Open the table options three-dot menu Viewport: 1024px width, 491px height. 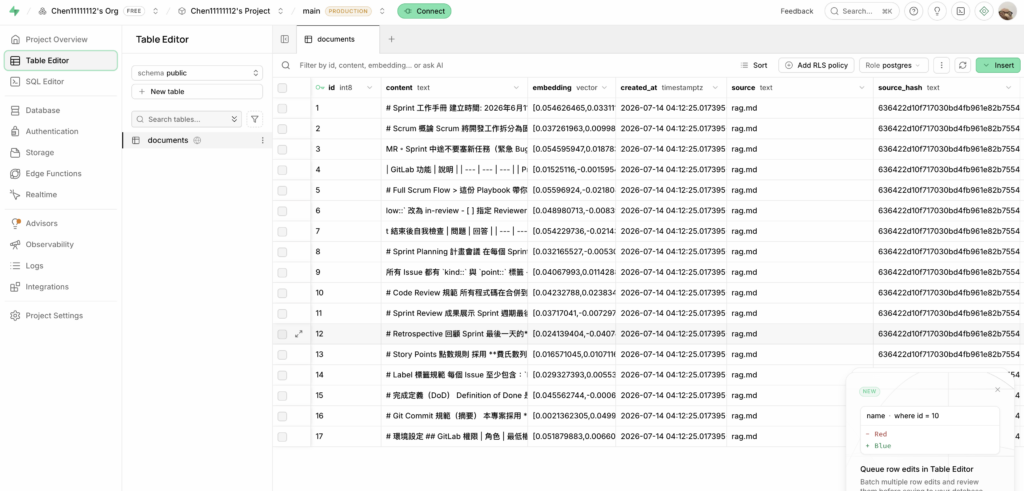click(941, 65)
